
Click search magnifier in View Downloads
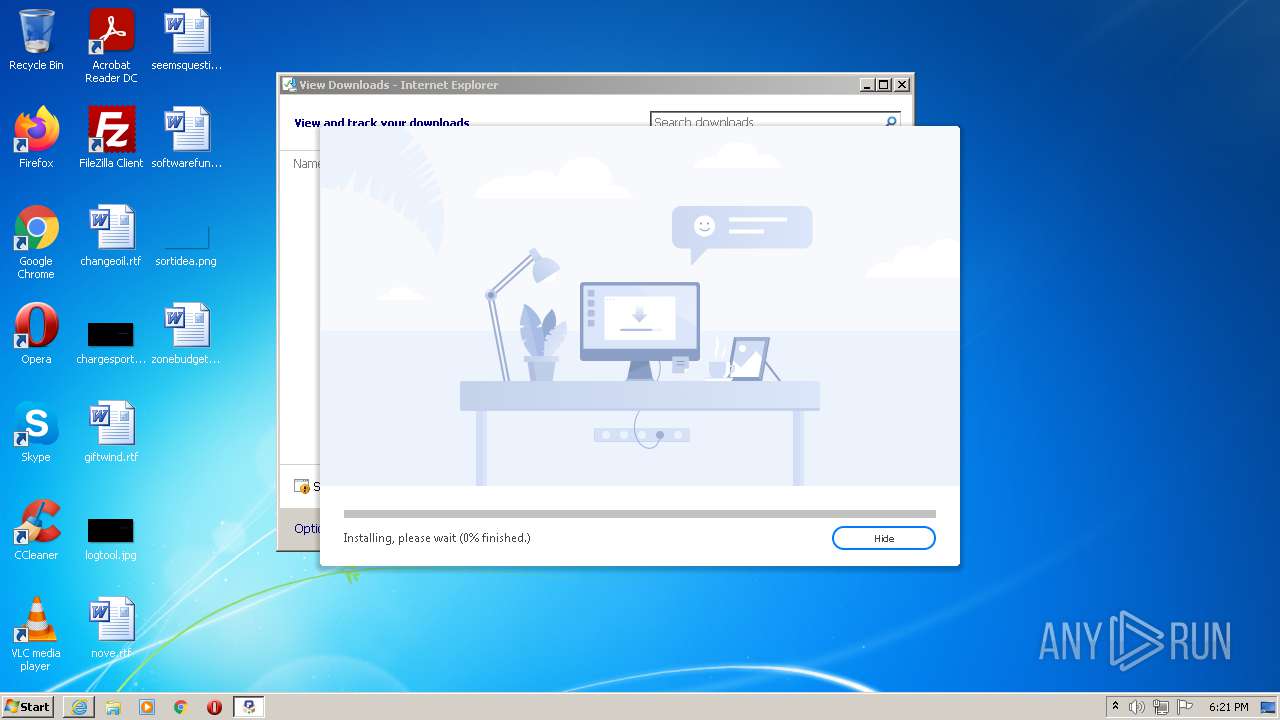[891, 122]
